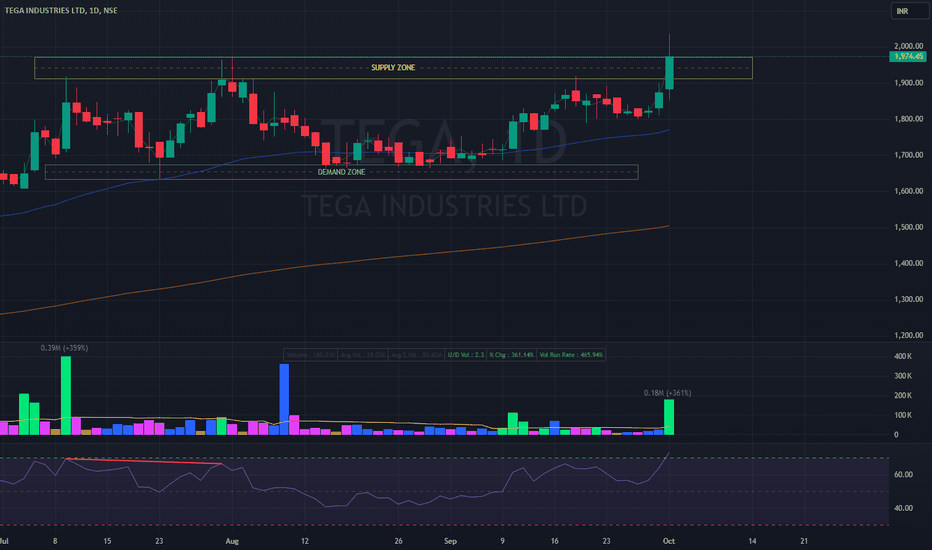Click the 0.18M (+361%) volume label
The width and height of the screenshot is (932, 550).
(x=667, y=393)
